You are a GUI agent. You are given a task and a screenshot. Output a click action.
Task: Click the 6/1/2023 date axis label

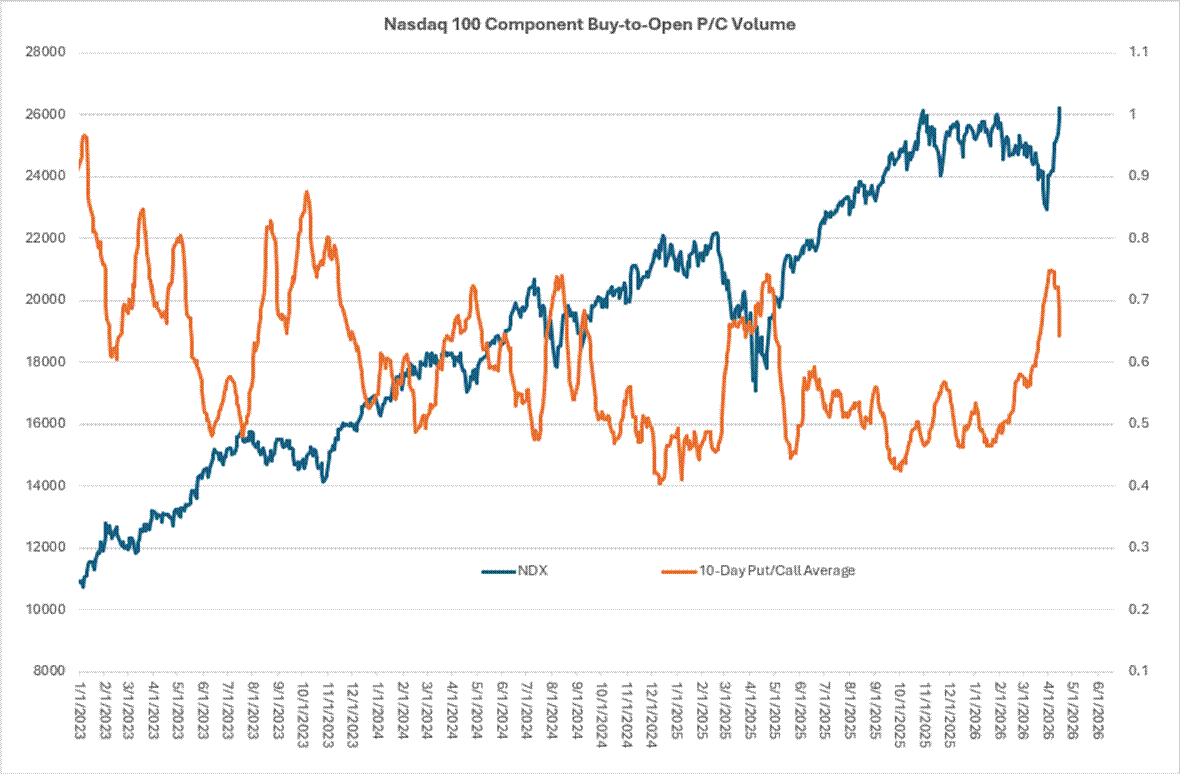(x=203, y=710)
